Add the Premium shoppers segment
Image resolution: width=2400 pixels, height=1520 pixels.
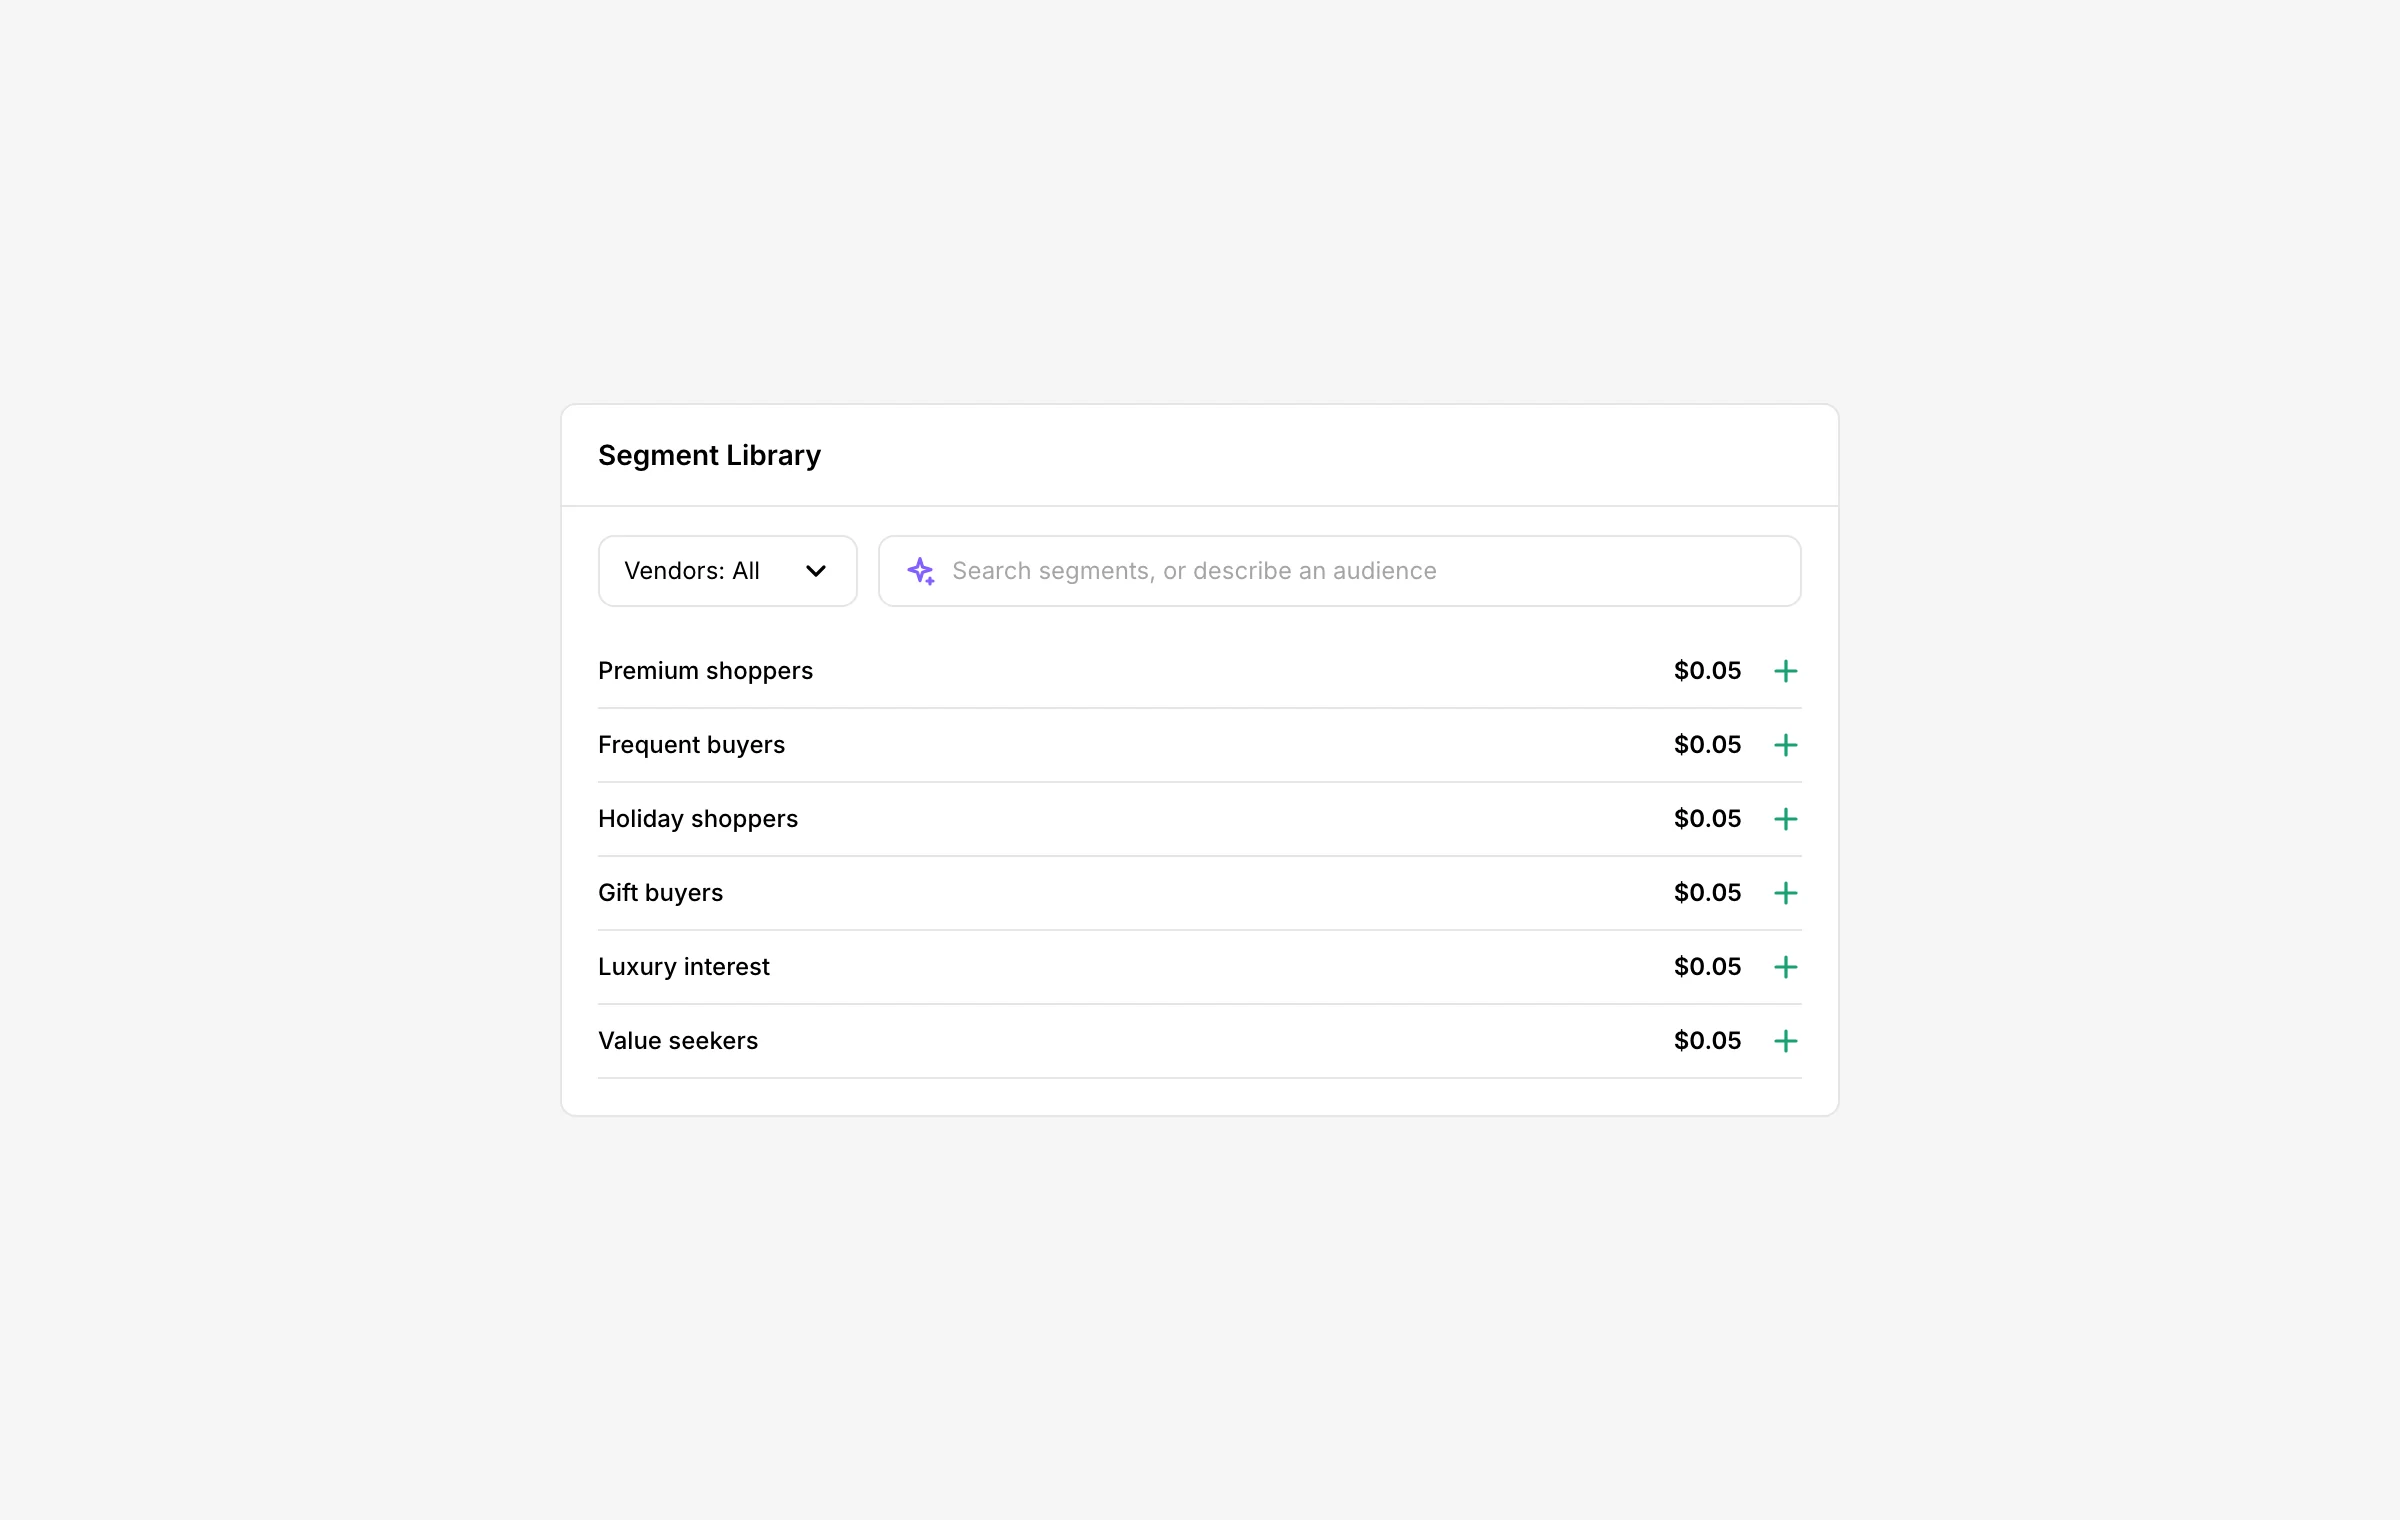pos(1785,671)
